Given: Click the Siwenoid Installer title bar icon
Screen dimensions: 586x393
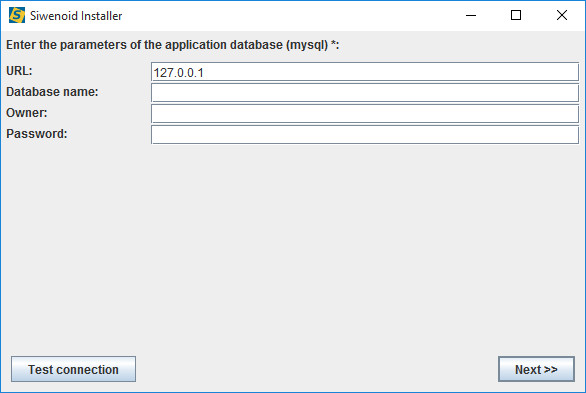Looking at the screenshot, I should pyautogui.click(x=17, y=15).
